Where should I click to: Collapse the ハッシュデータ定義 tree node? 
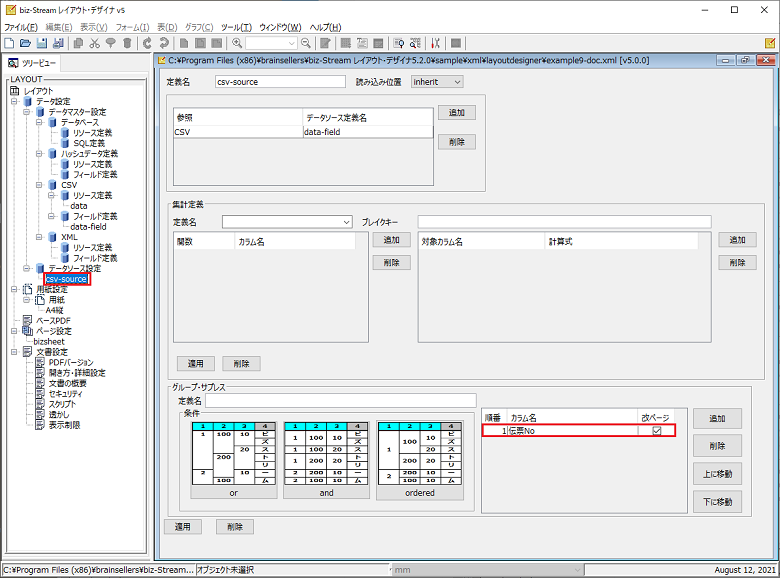pyautogui.click(x=40, y=154)
